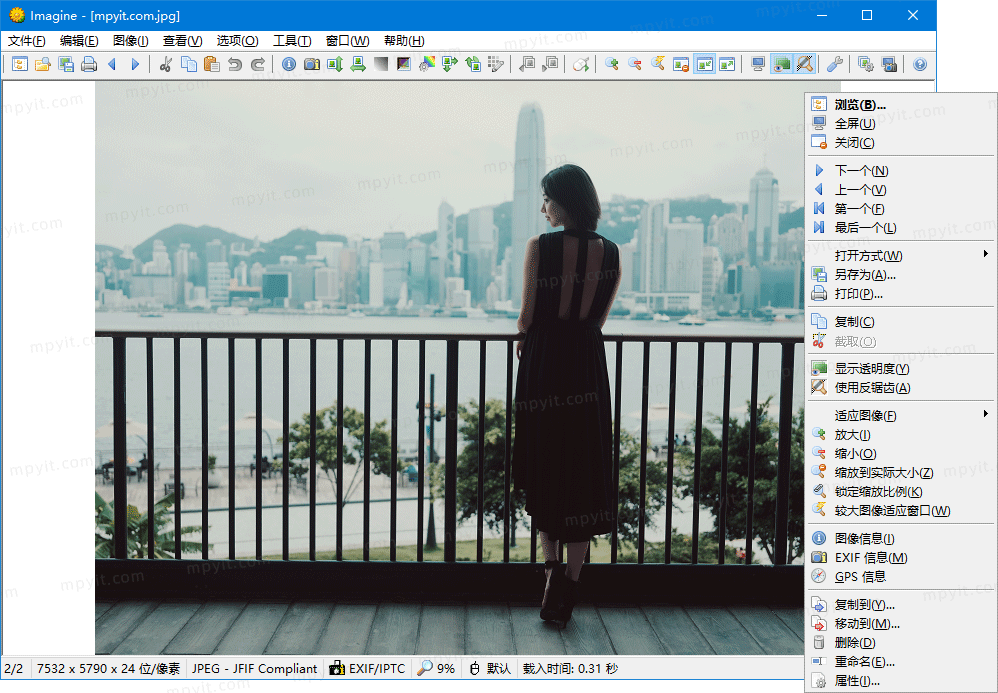Screen dimensions: 998x693
Task: Choose EXIF 信息(M) in the context menu
Action: tap(900, 557)
